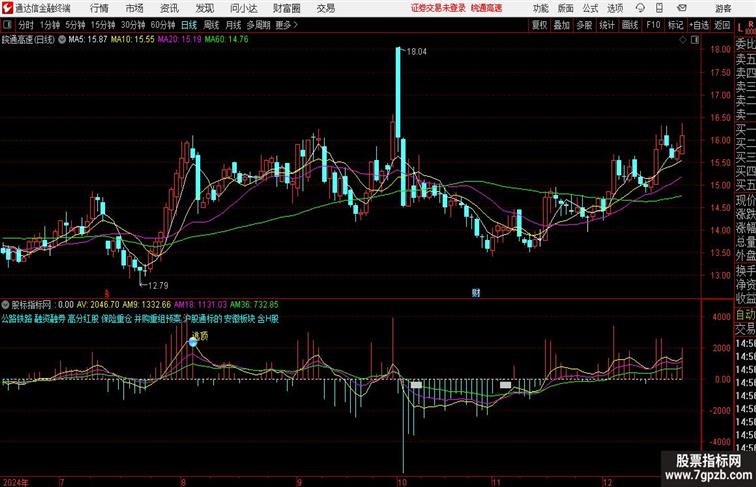The width and height of the screenshot is (756, 487).
Task: Switch to 月线 monthly period
Action: click(x=233, y=25)
